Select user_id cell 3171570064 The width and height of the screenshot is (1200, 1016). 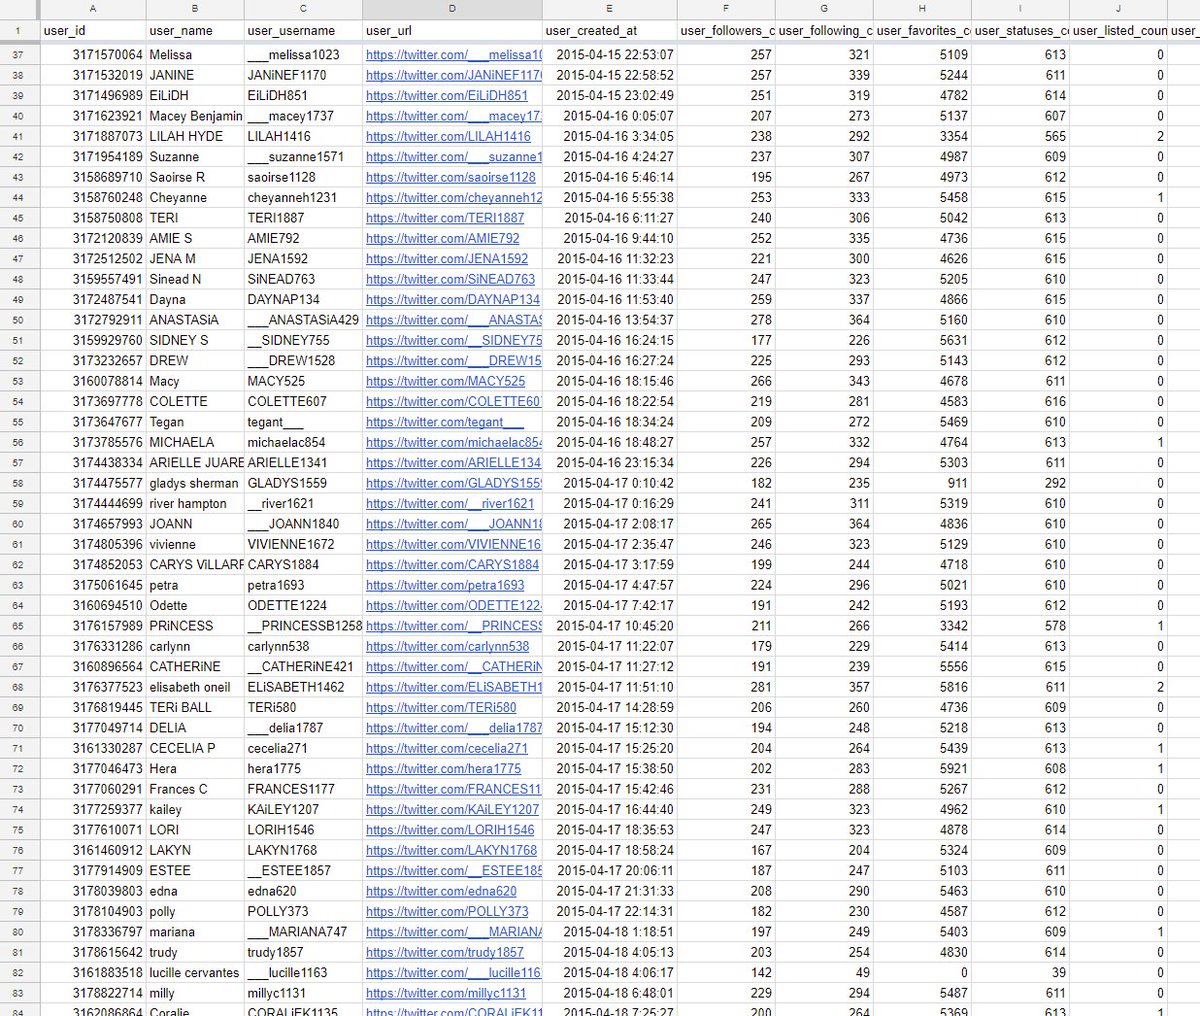click(93, 55)
